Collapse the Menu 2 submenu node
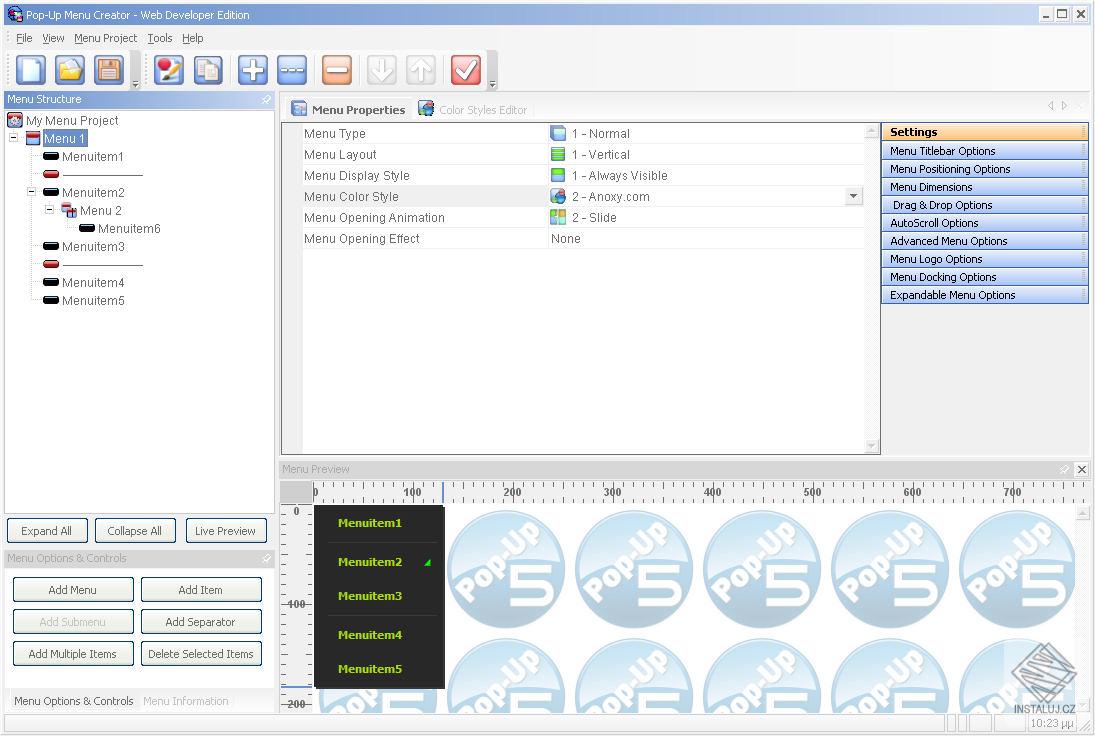1095x736 pixels. [x=50, y=210]
